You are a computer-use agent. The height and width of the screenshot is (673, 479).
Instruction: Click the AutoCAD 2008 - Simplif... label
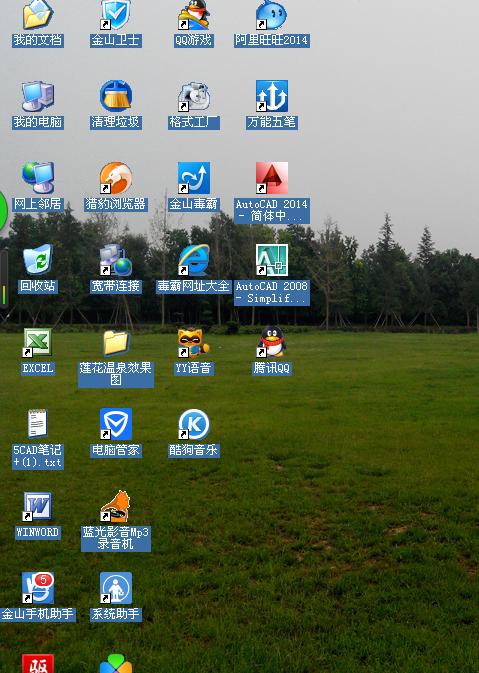coord(272,292)
